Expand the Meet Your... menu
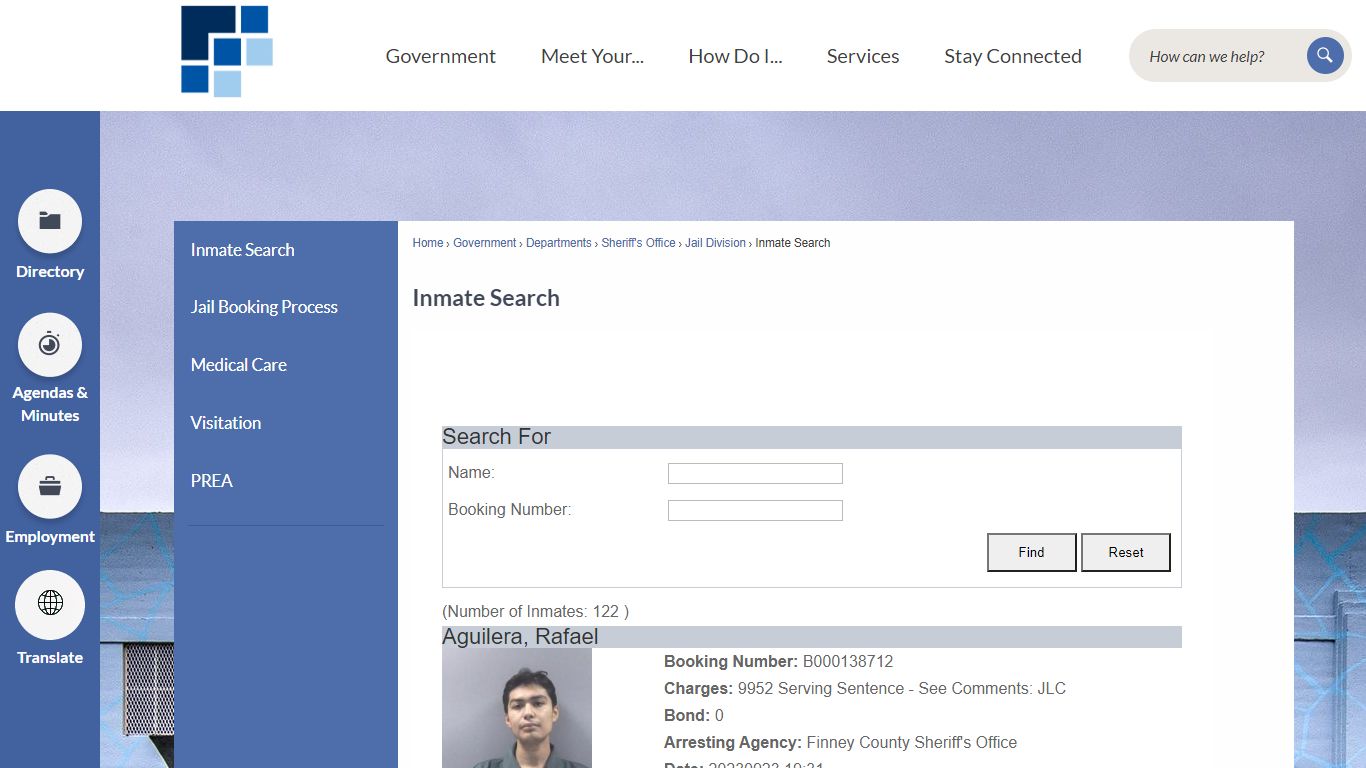Screen dimensions: 1366x768 click(x=592, y=56)
